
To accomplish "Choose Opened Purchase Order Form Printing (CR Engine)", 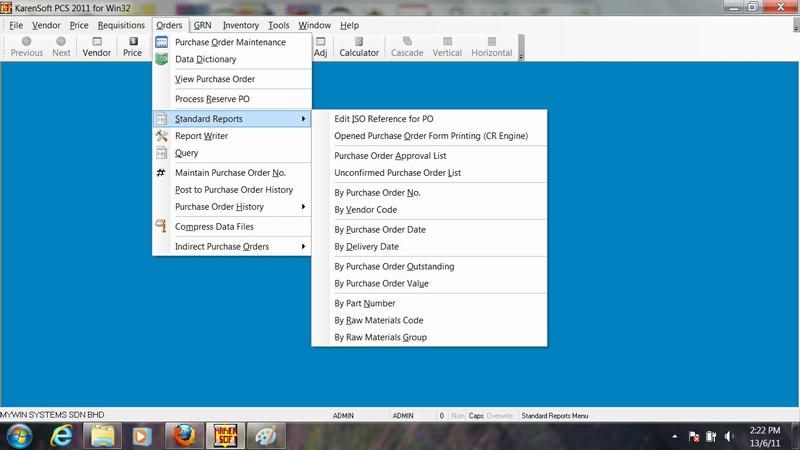I will [429, 136].
